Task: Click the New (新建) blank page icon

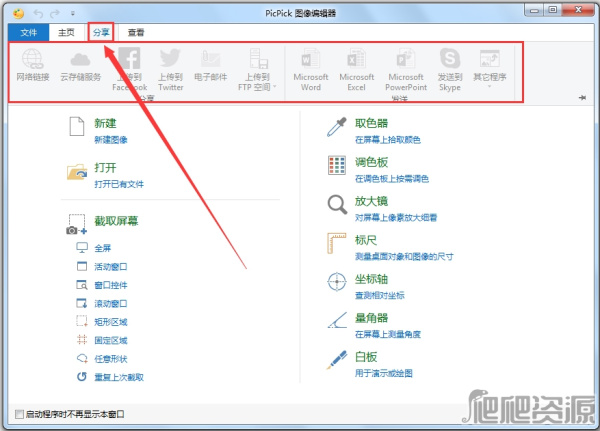Action: pyautogui.click(x=77, y=126)
